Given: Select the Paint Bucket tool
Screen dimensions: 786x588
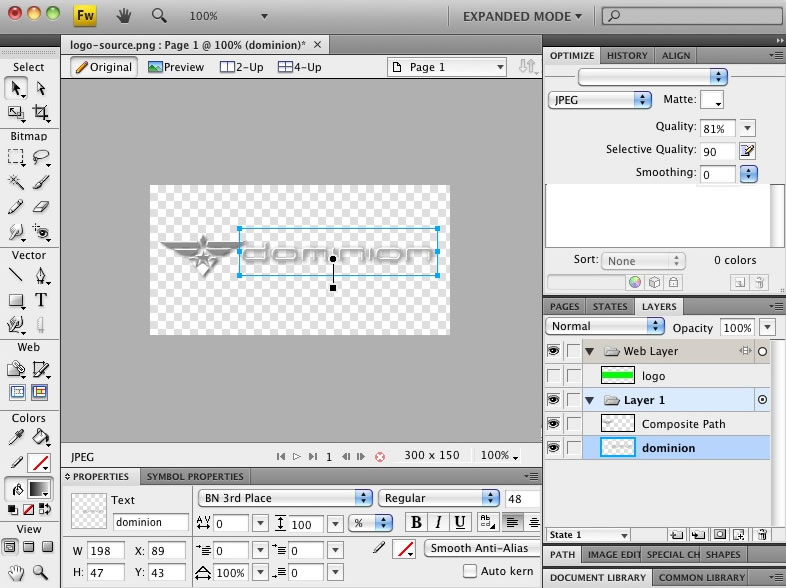Looking at the screenshot, I should click(x=41, y=438).
